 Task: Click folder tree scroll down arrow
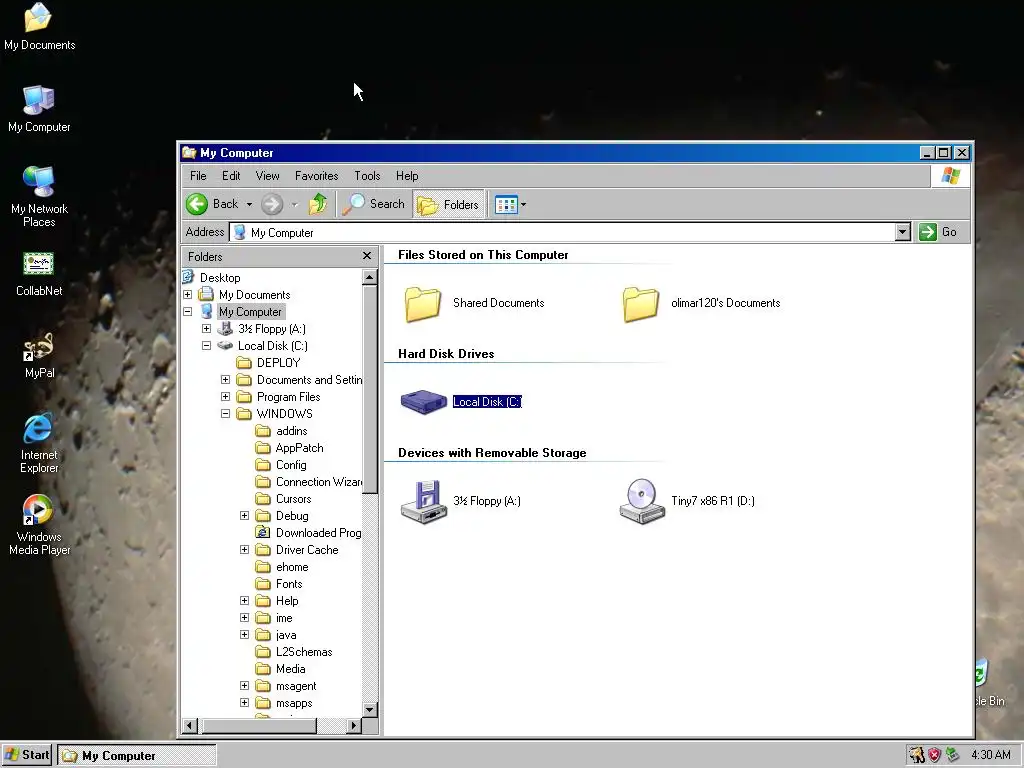[x=370, y=709]
